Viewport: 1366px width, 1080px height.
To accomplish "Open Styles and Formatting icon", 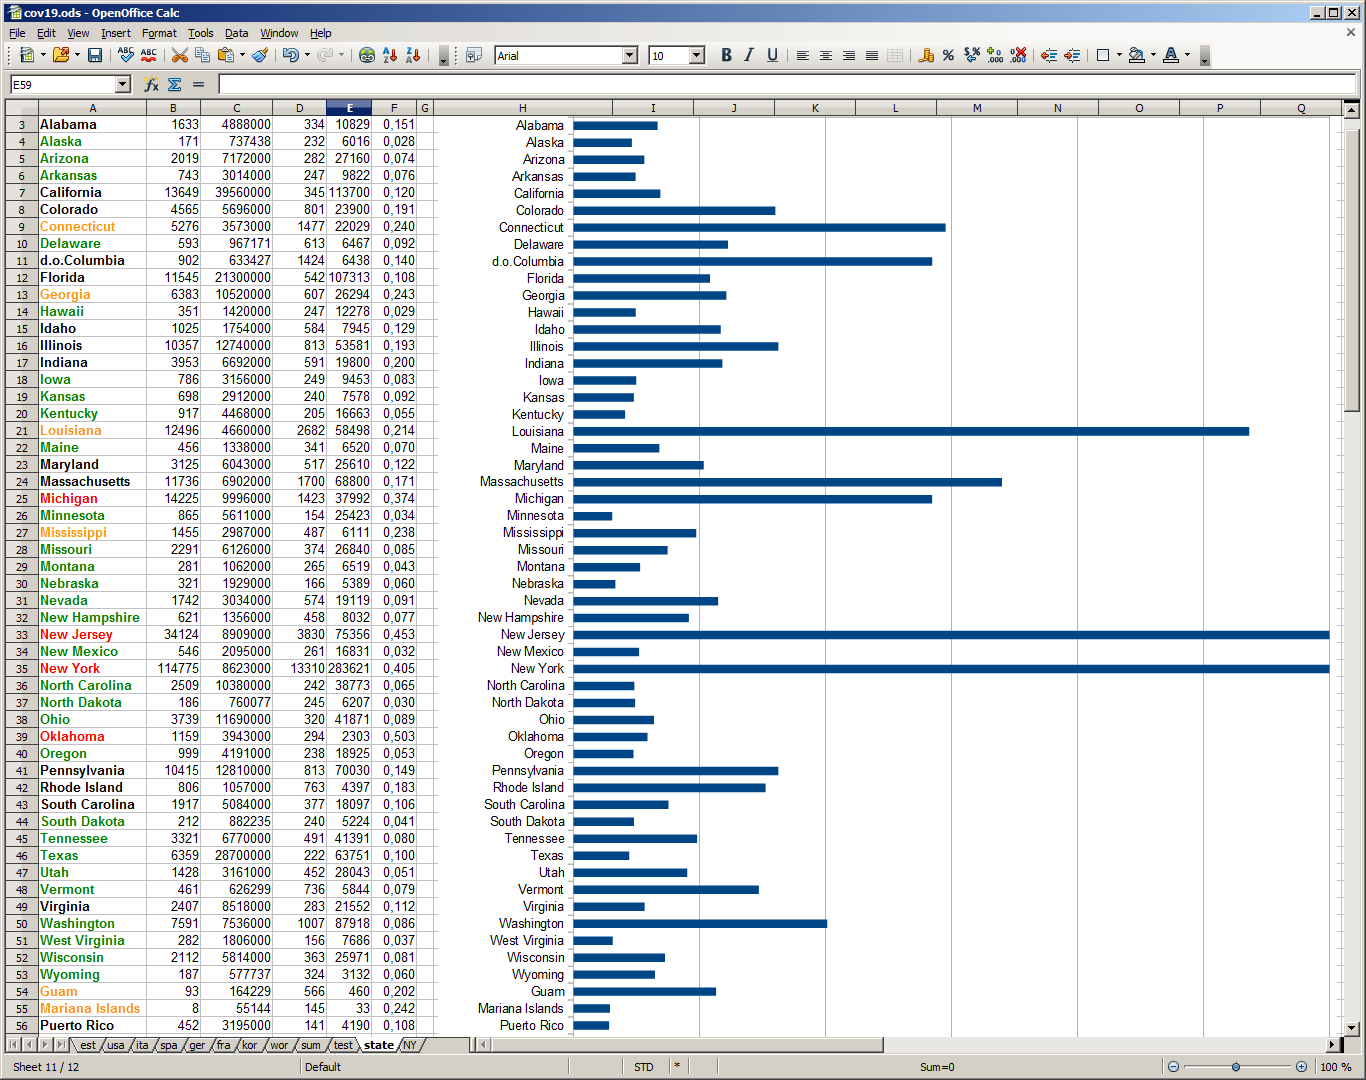I will click(x=474, y=55).
